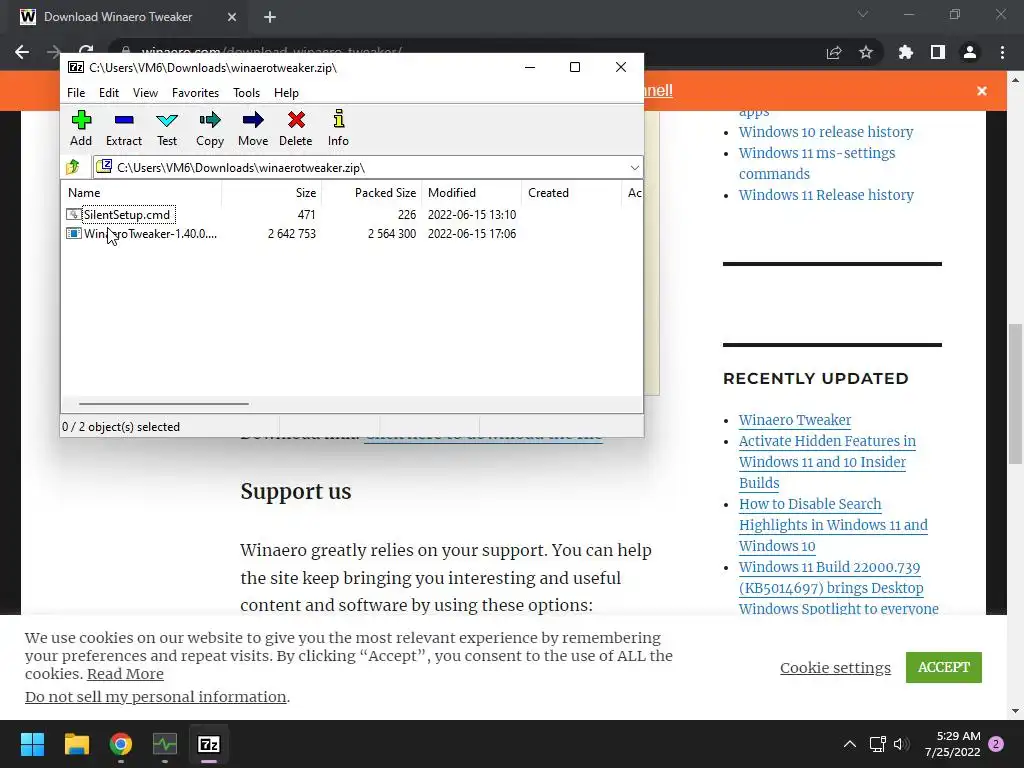Screen dimensions: 1024x768
Task: Select the SilentSetup.cmd file name
Action: click(x=127, y=215)
